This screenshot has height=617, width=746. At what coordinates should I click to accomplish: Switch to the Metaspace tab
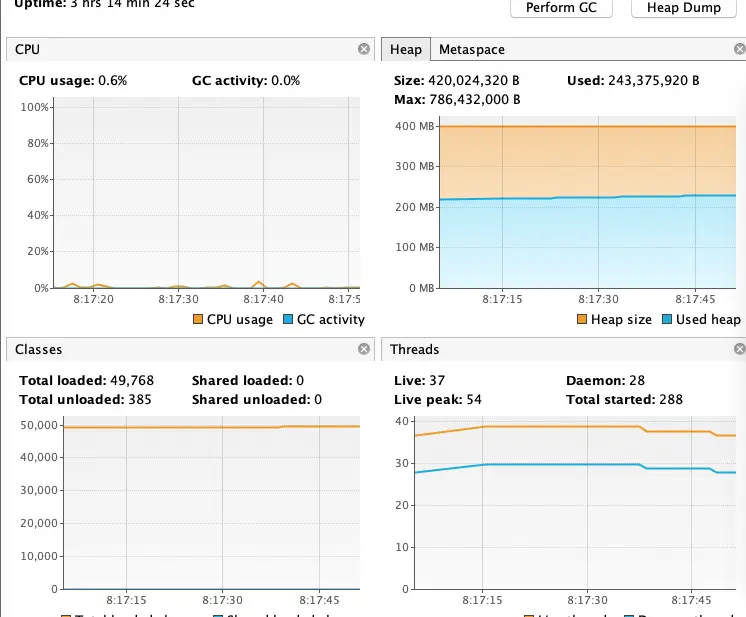click(x=471, y=49)
